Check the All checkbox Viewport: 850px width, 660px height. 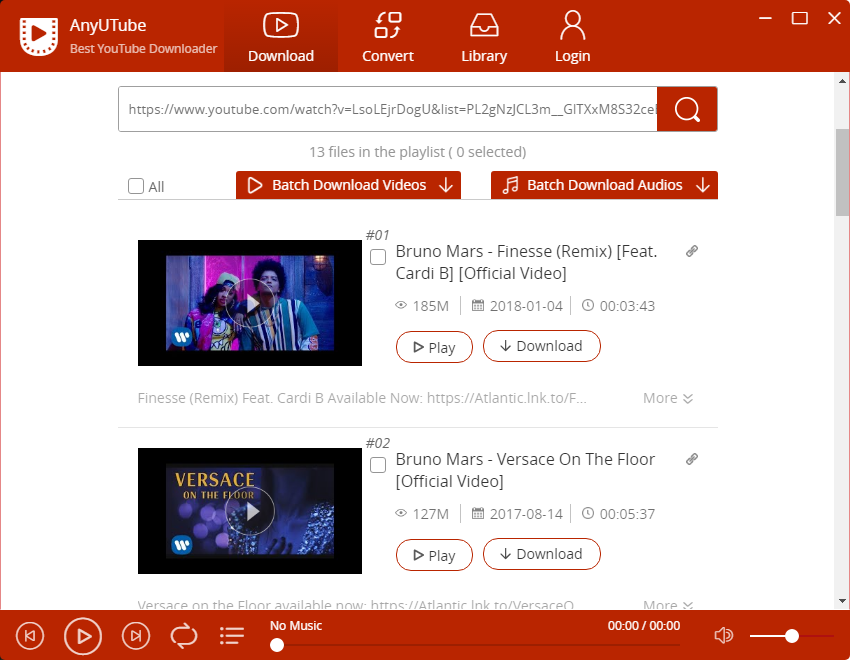(136, 186)
